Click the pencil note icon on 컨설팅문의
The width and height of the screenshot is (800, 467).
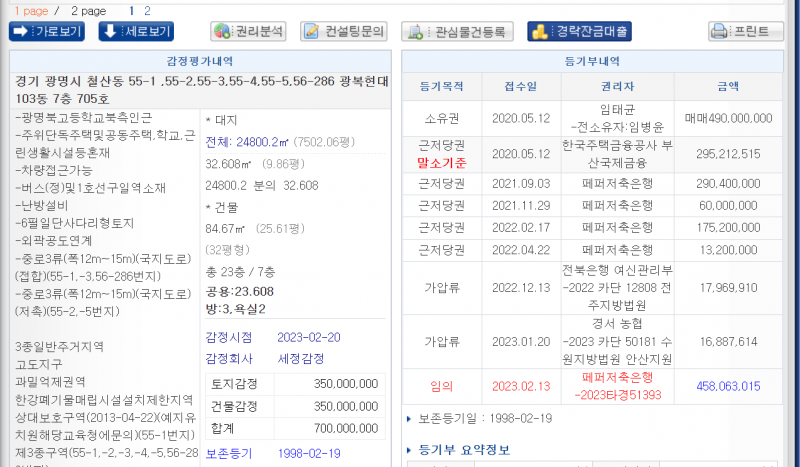click(x=311, y=32)
